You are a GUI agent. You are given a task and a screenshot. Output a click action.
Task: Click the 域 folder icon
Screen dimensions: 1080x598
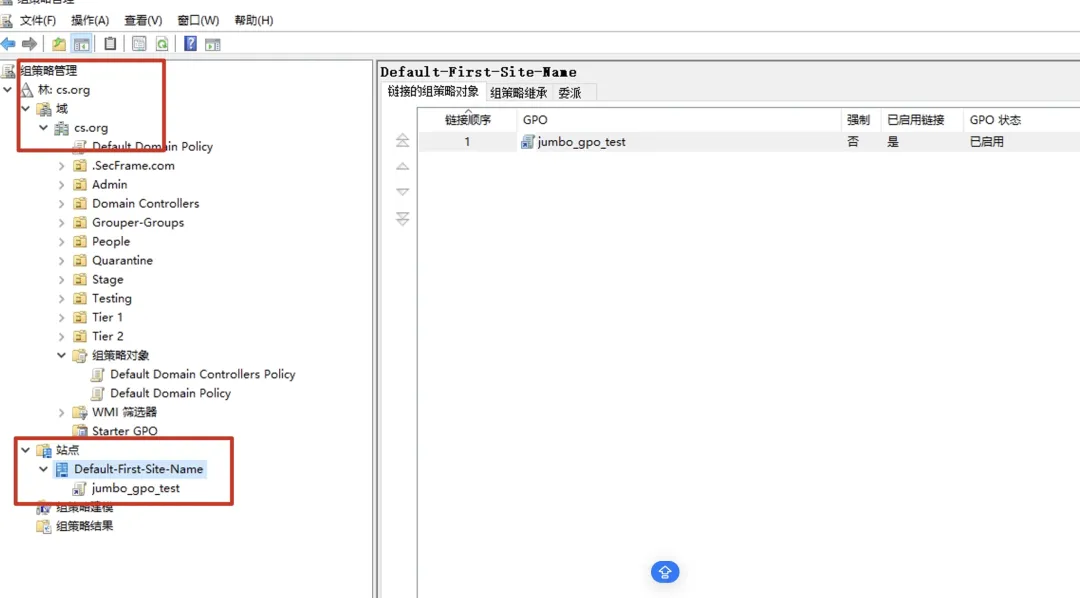(x=44, y=109)
